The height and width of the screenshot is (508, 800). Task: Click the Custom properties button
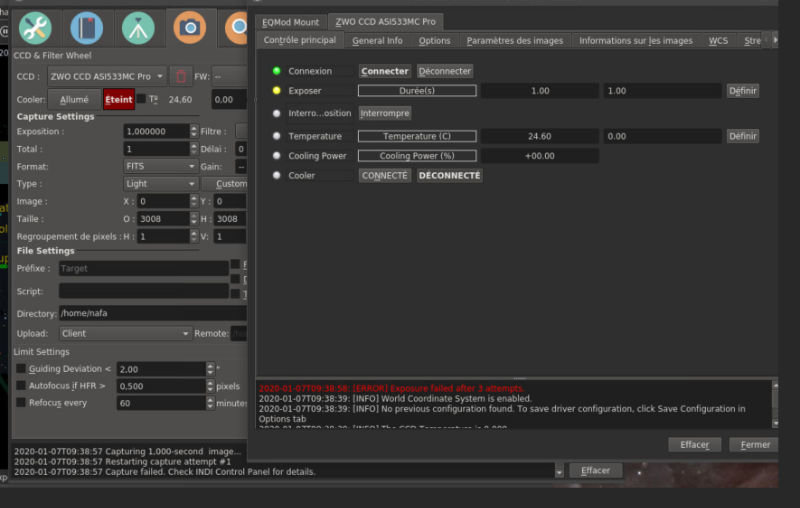coord(226,184)
